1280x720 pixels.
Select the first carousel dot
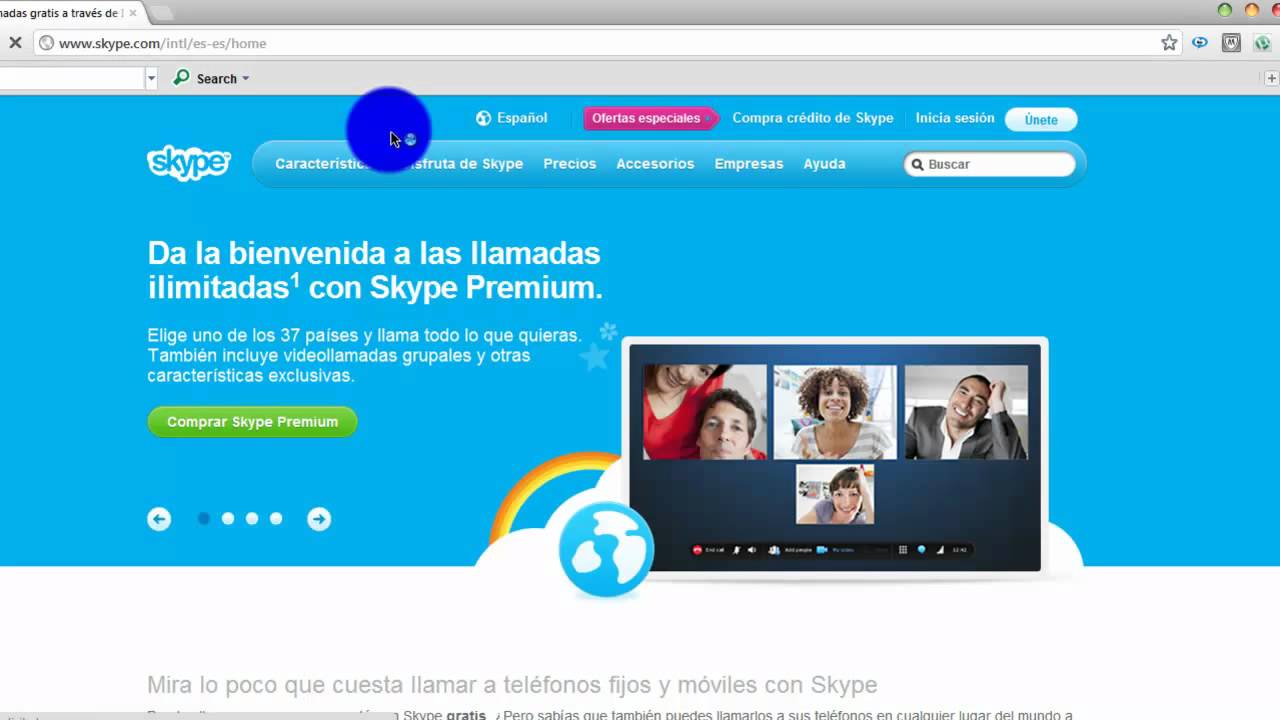[x=204, y=519]
